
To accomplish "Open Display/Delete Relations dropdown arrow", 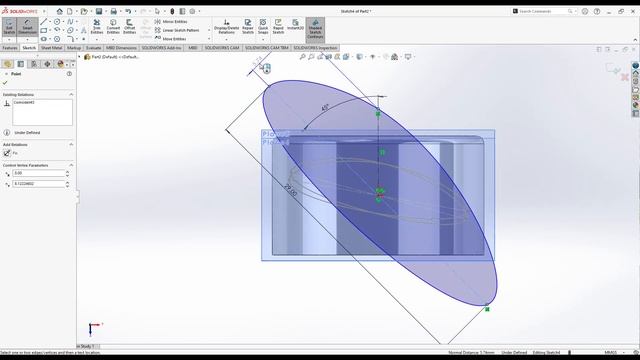I will pos(227,40).
